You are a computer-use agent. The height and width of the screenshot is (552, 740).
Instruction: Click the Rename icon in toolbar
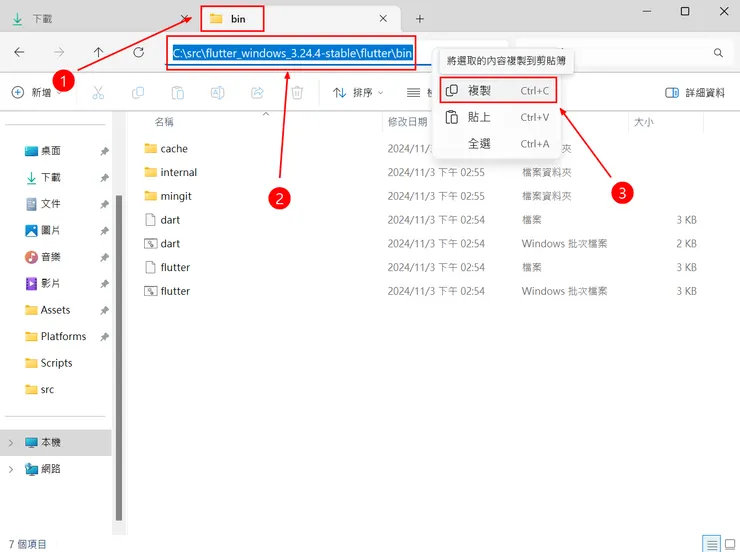217,92
